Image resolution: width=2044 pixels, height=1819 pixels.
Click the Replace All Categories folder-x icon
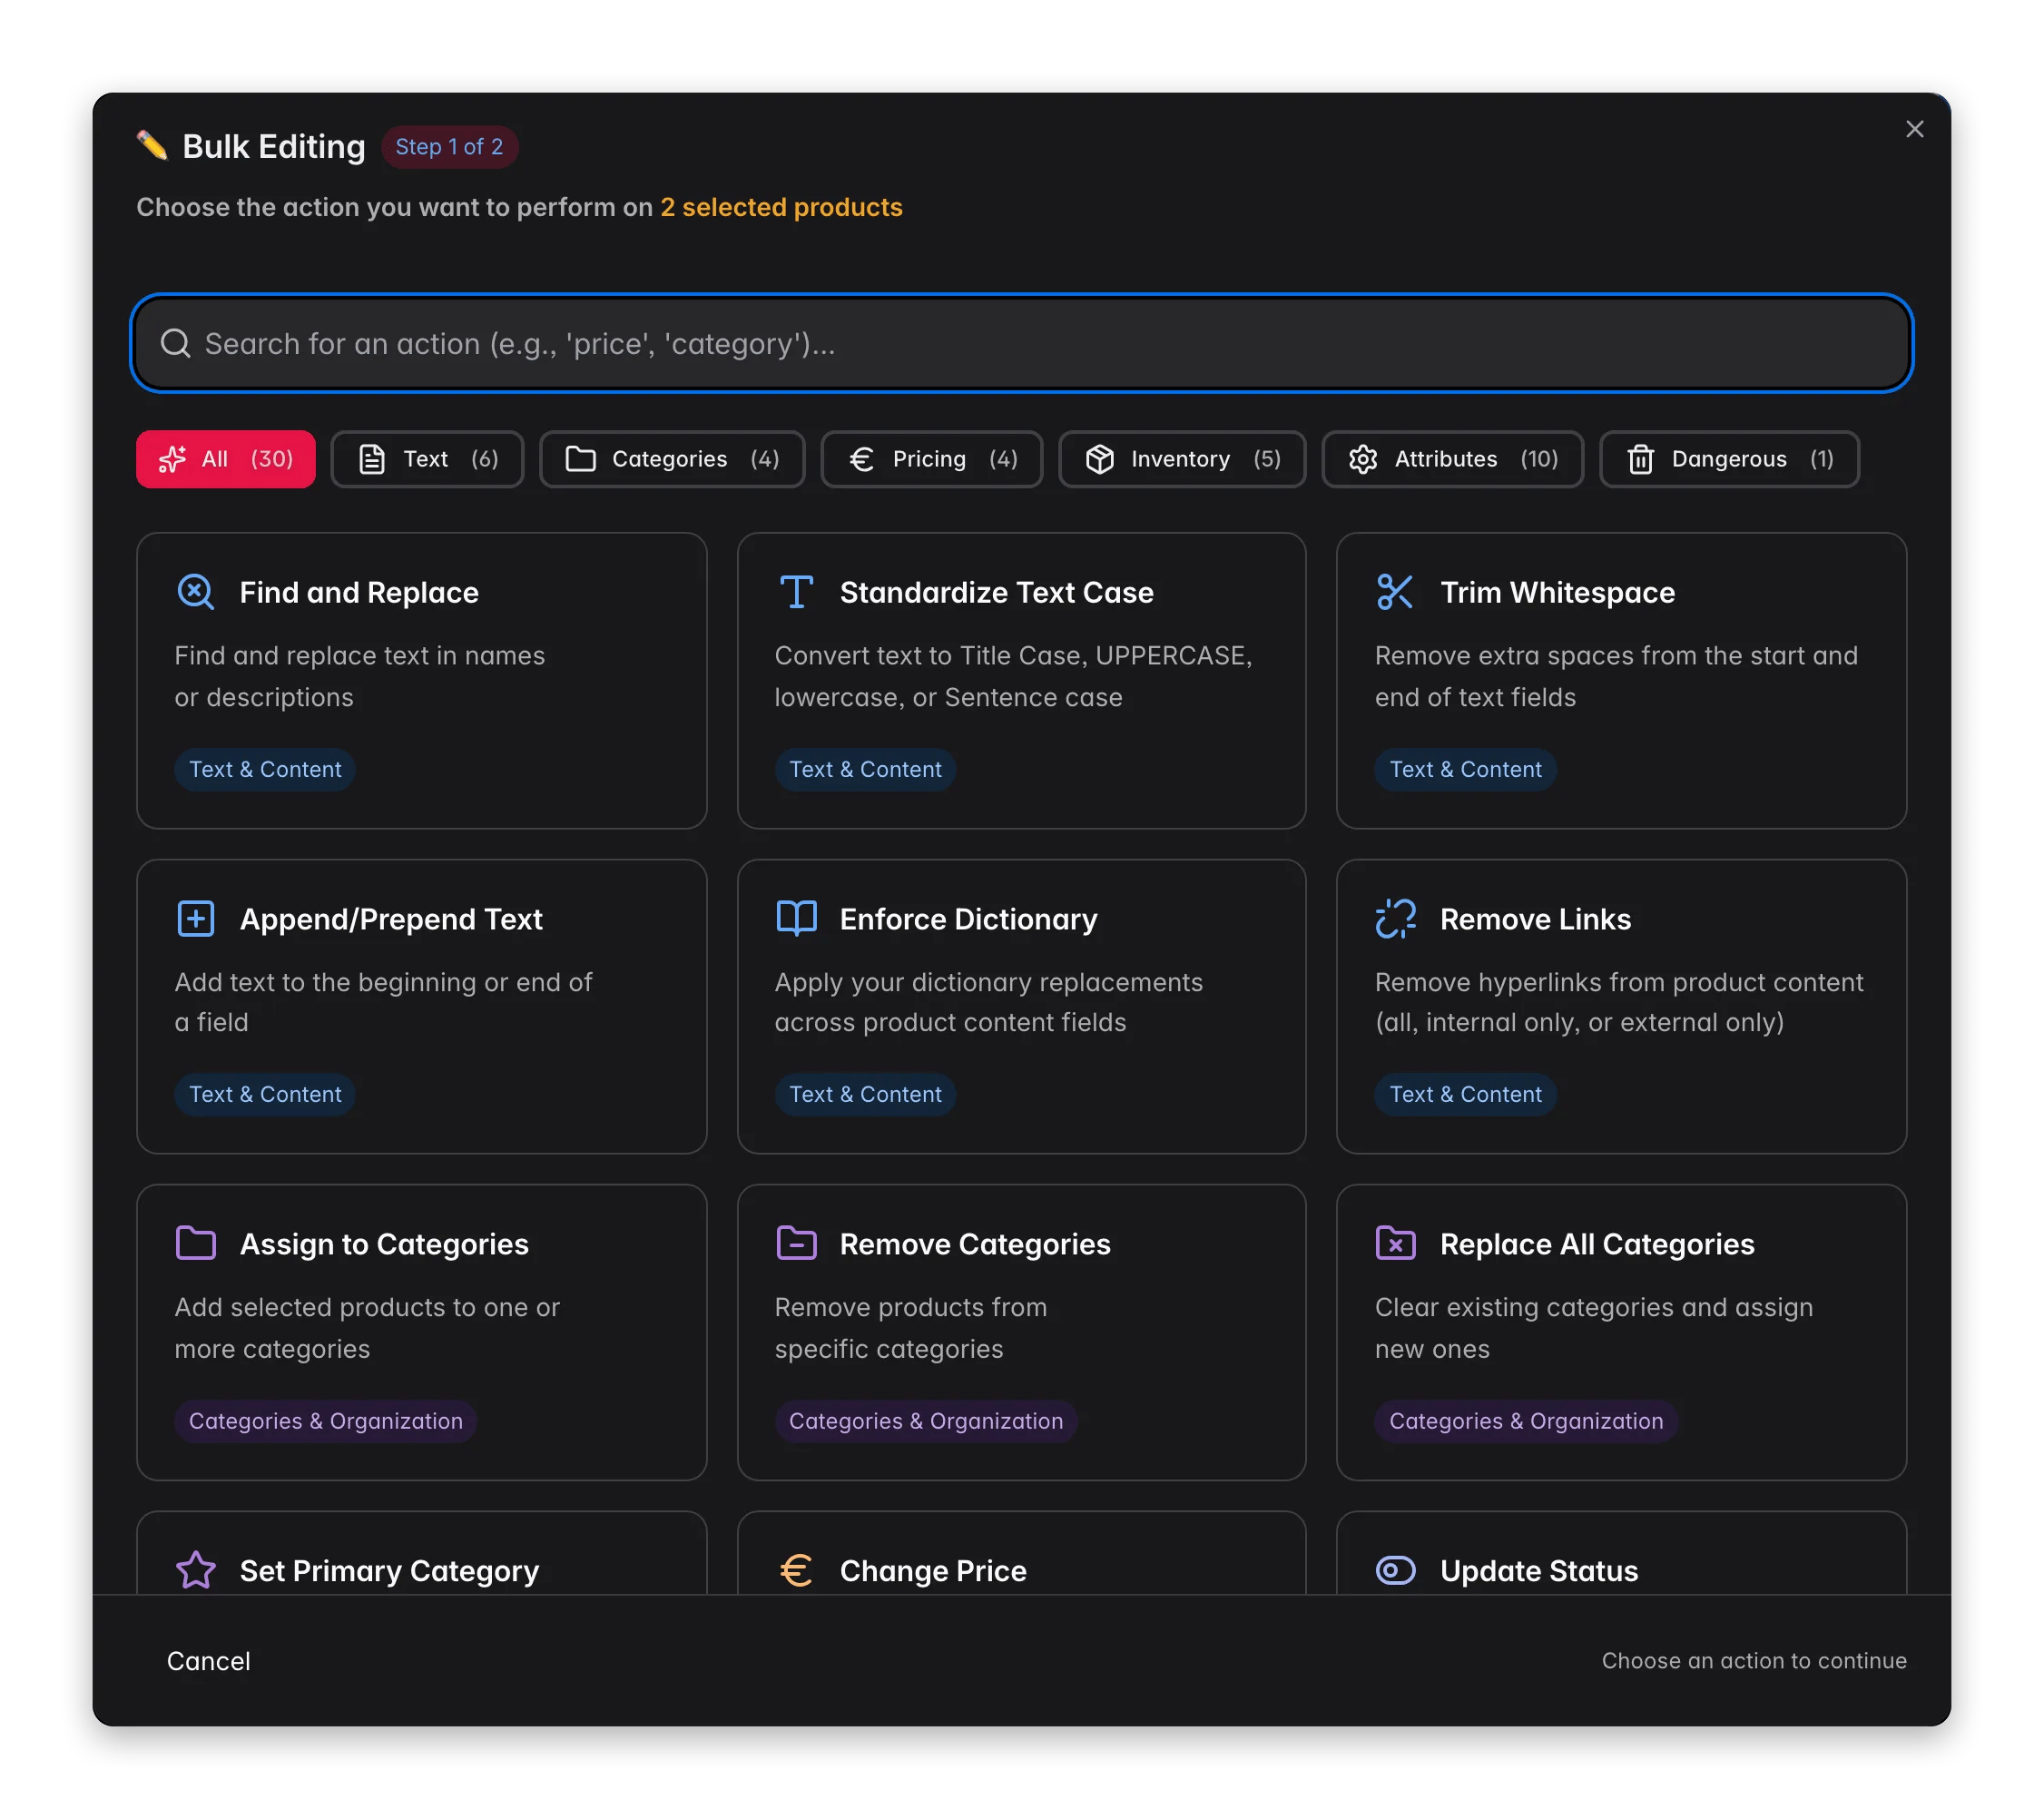click(1395, 1243)
